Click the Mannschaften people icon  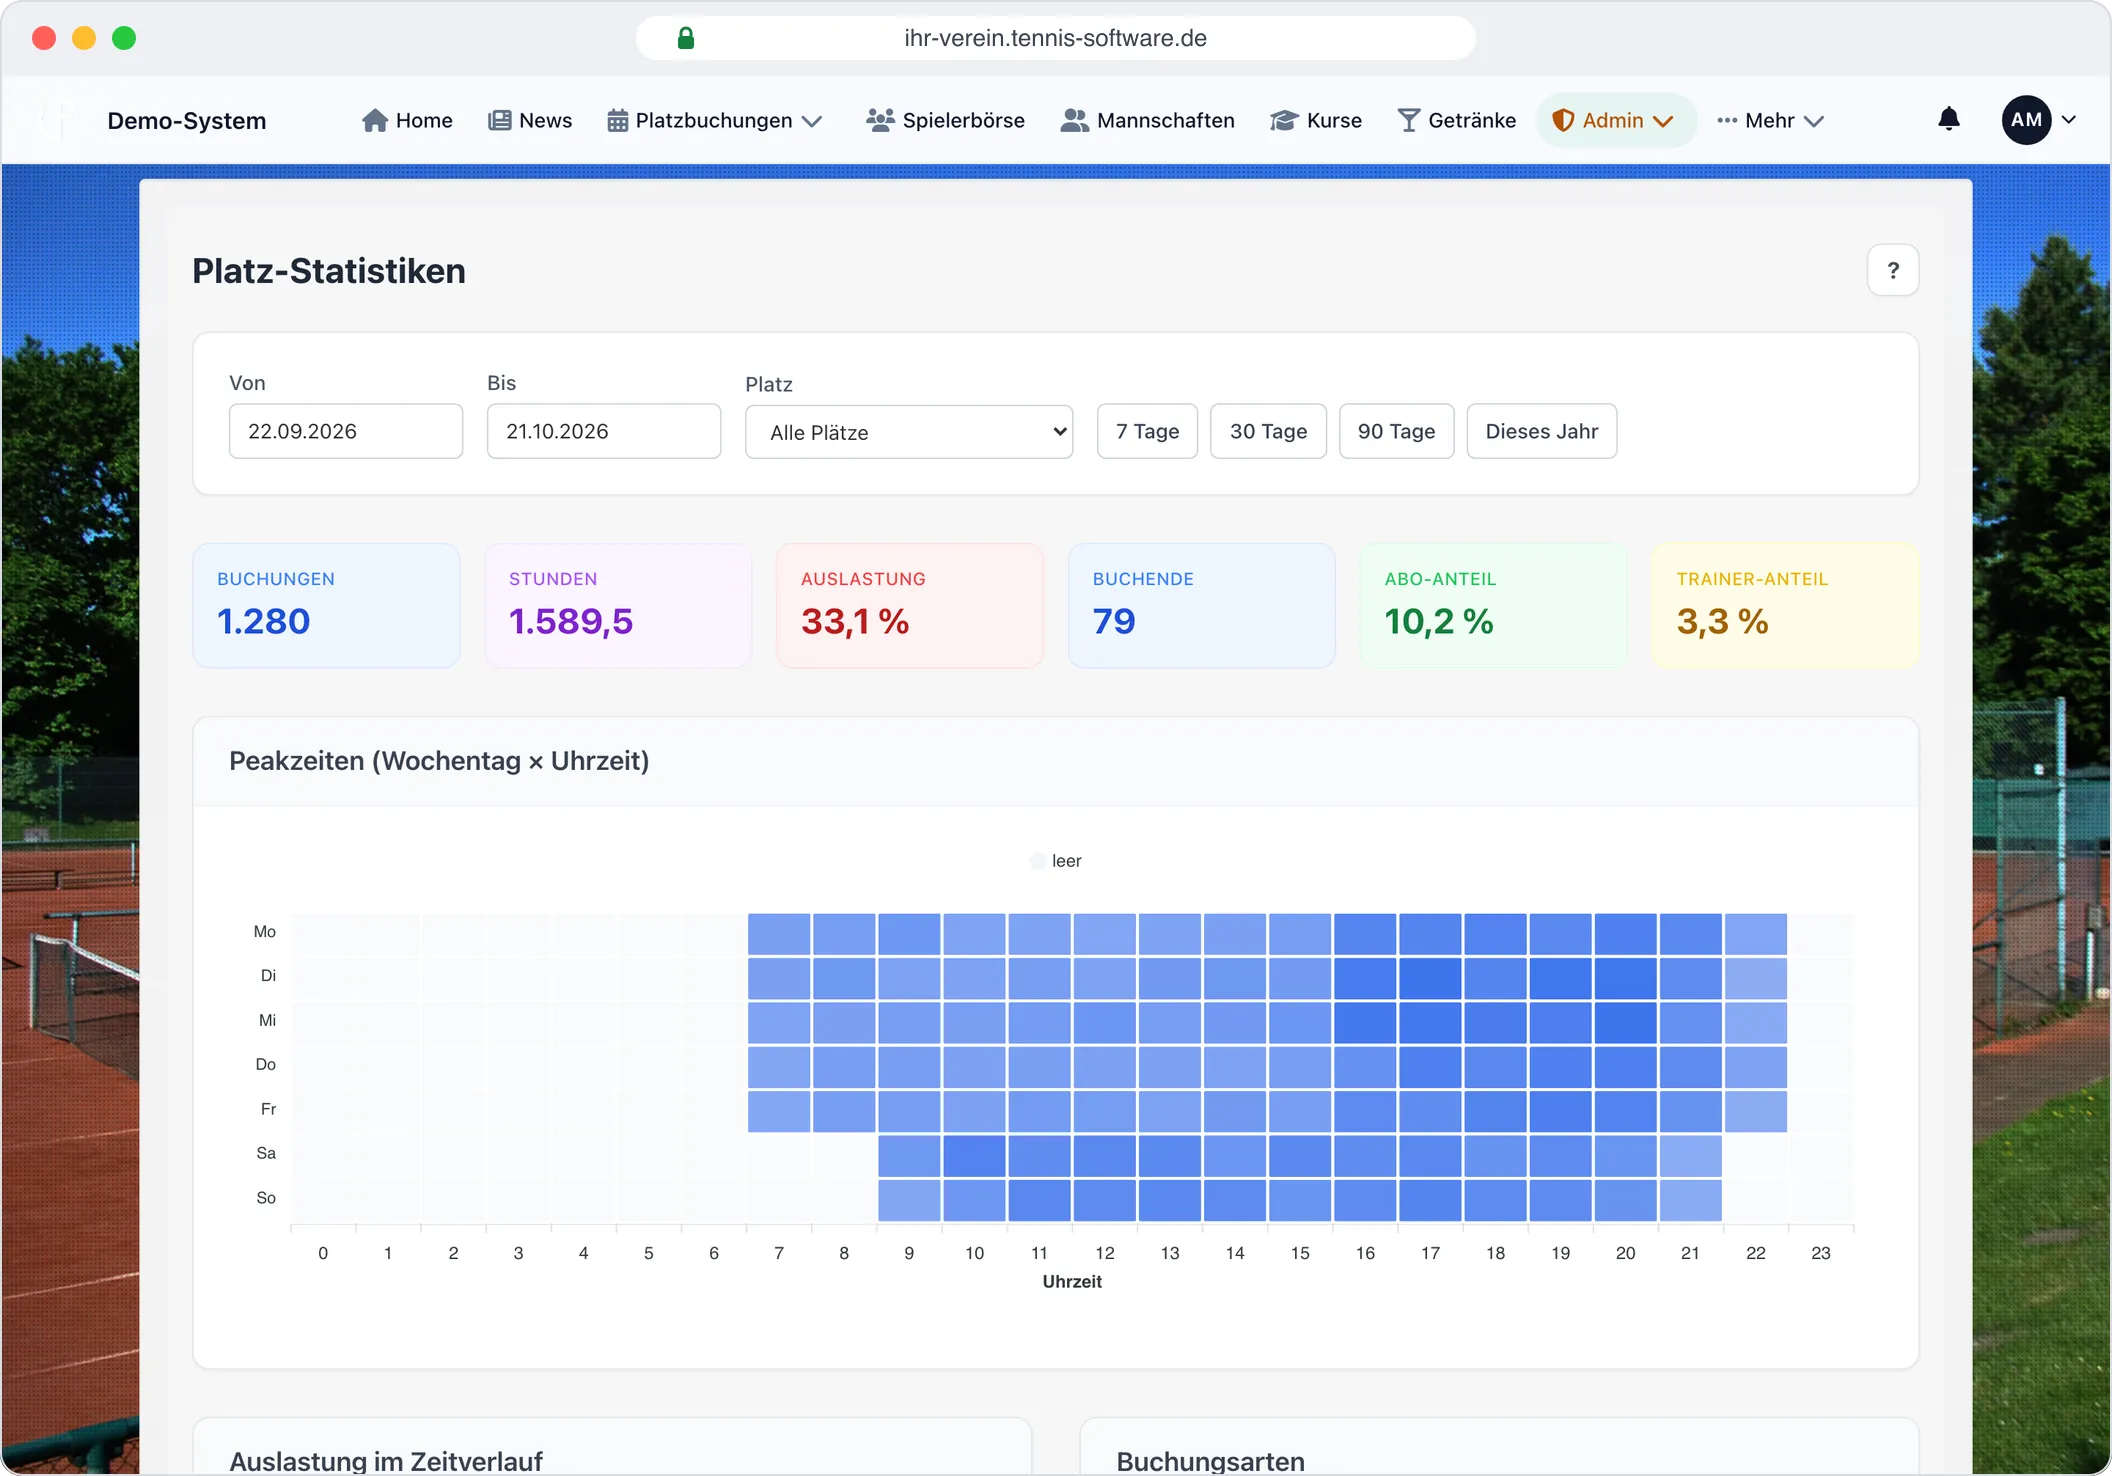pos(1074,121)
